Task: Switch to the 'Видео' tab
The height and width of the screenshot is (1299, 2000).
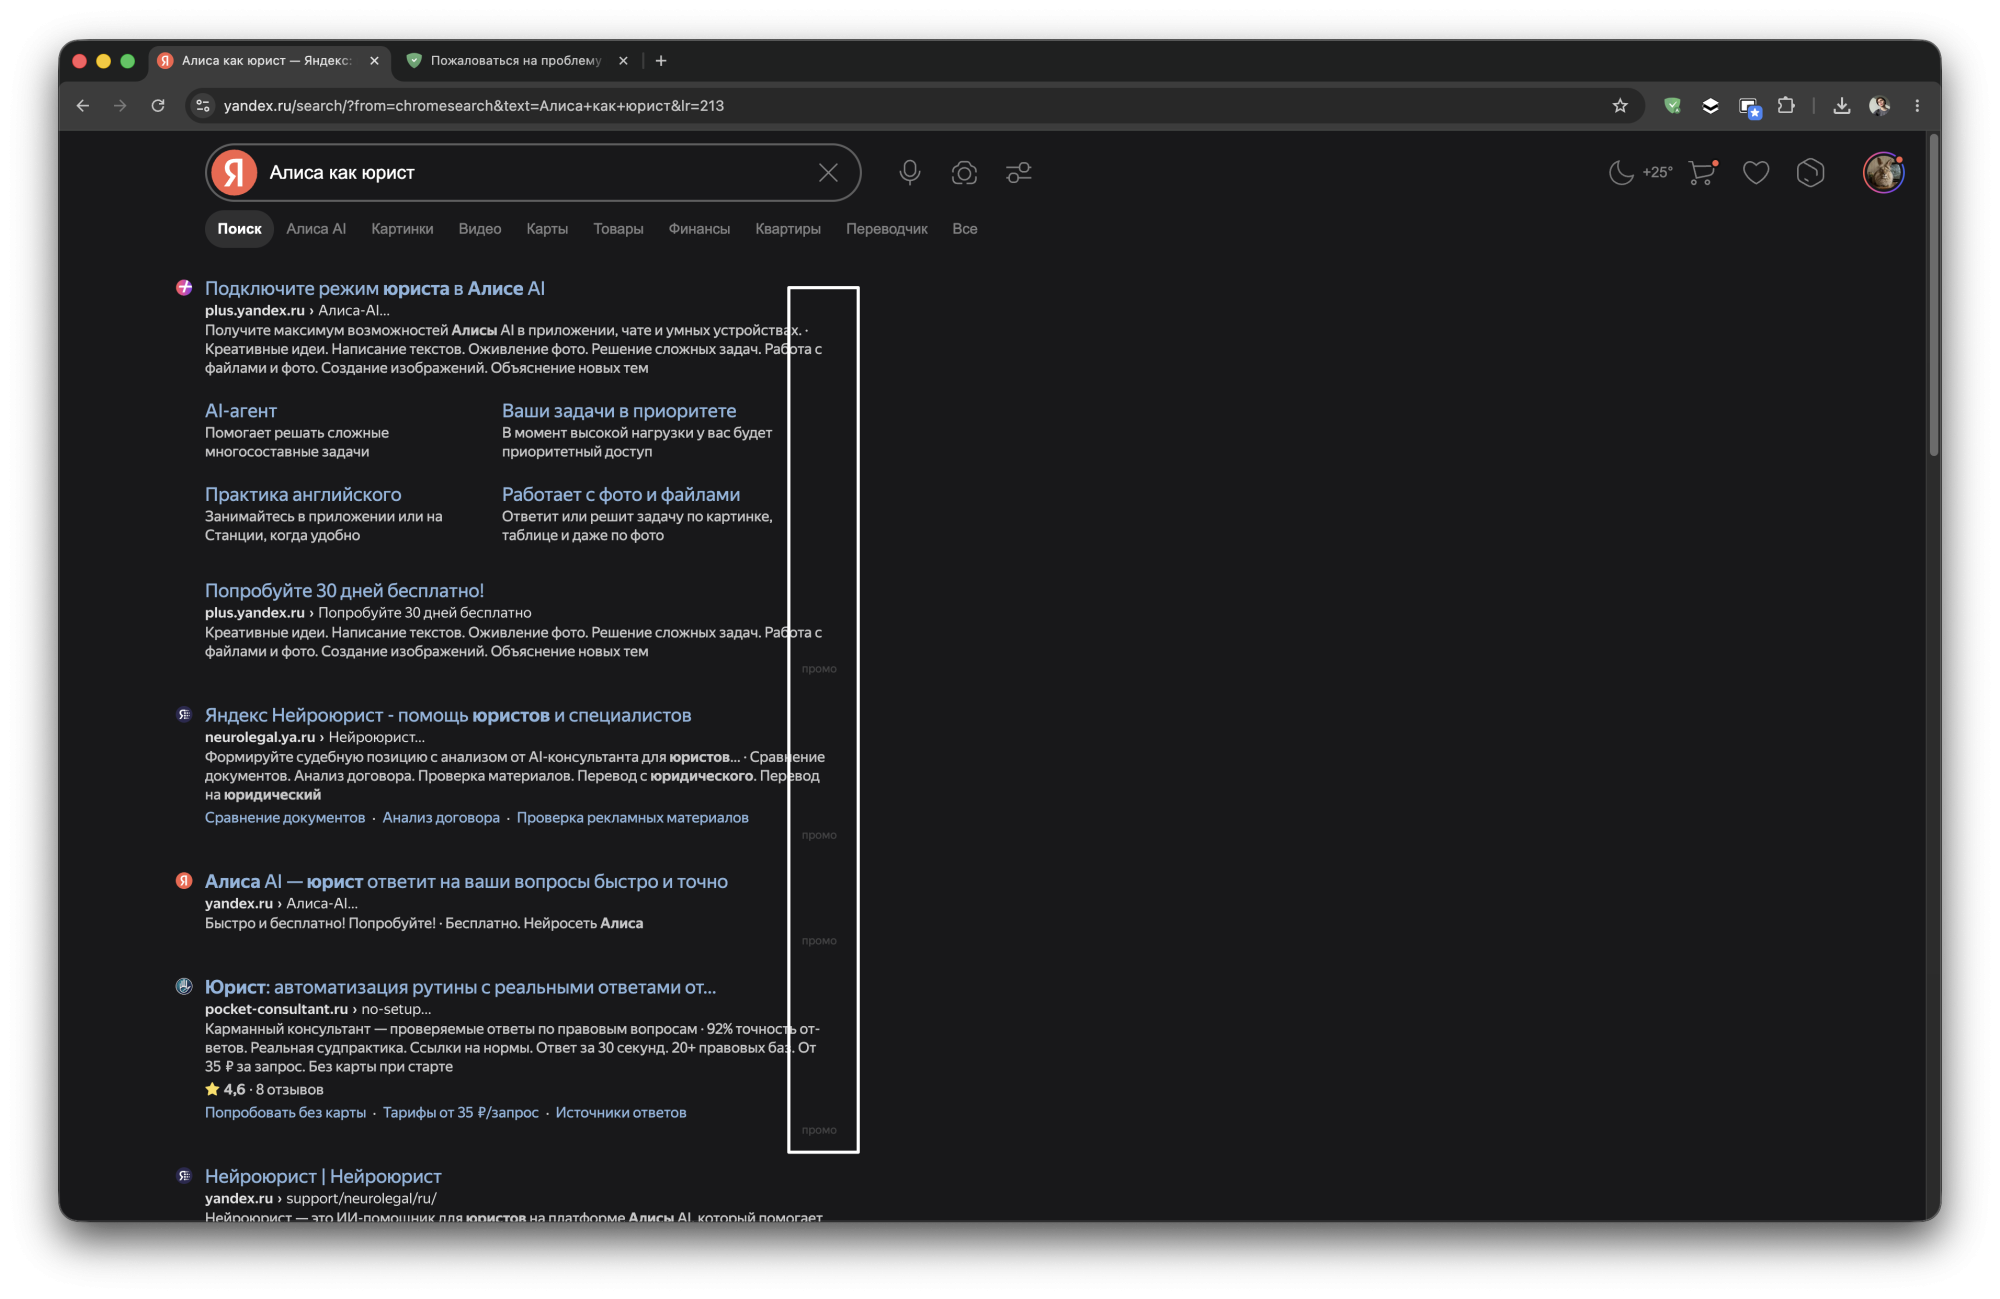Action: [x=480, y=229]
